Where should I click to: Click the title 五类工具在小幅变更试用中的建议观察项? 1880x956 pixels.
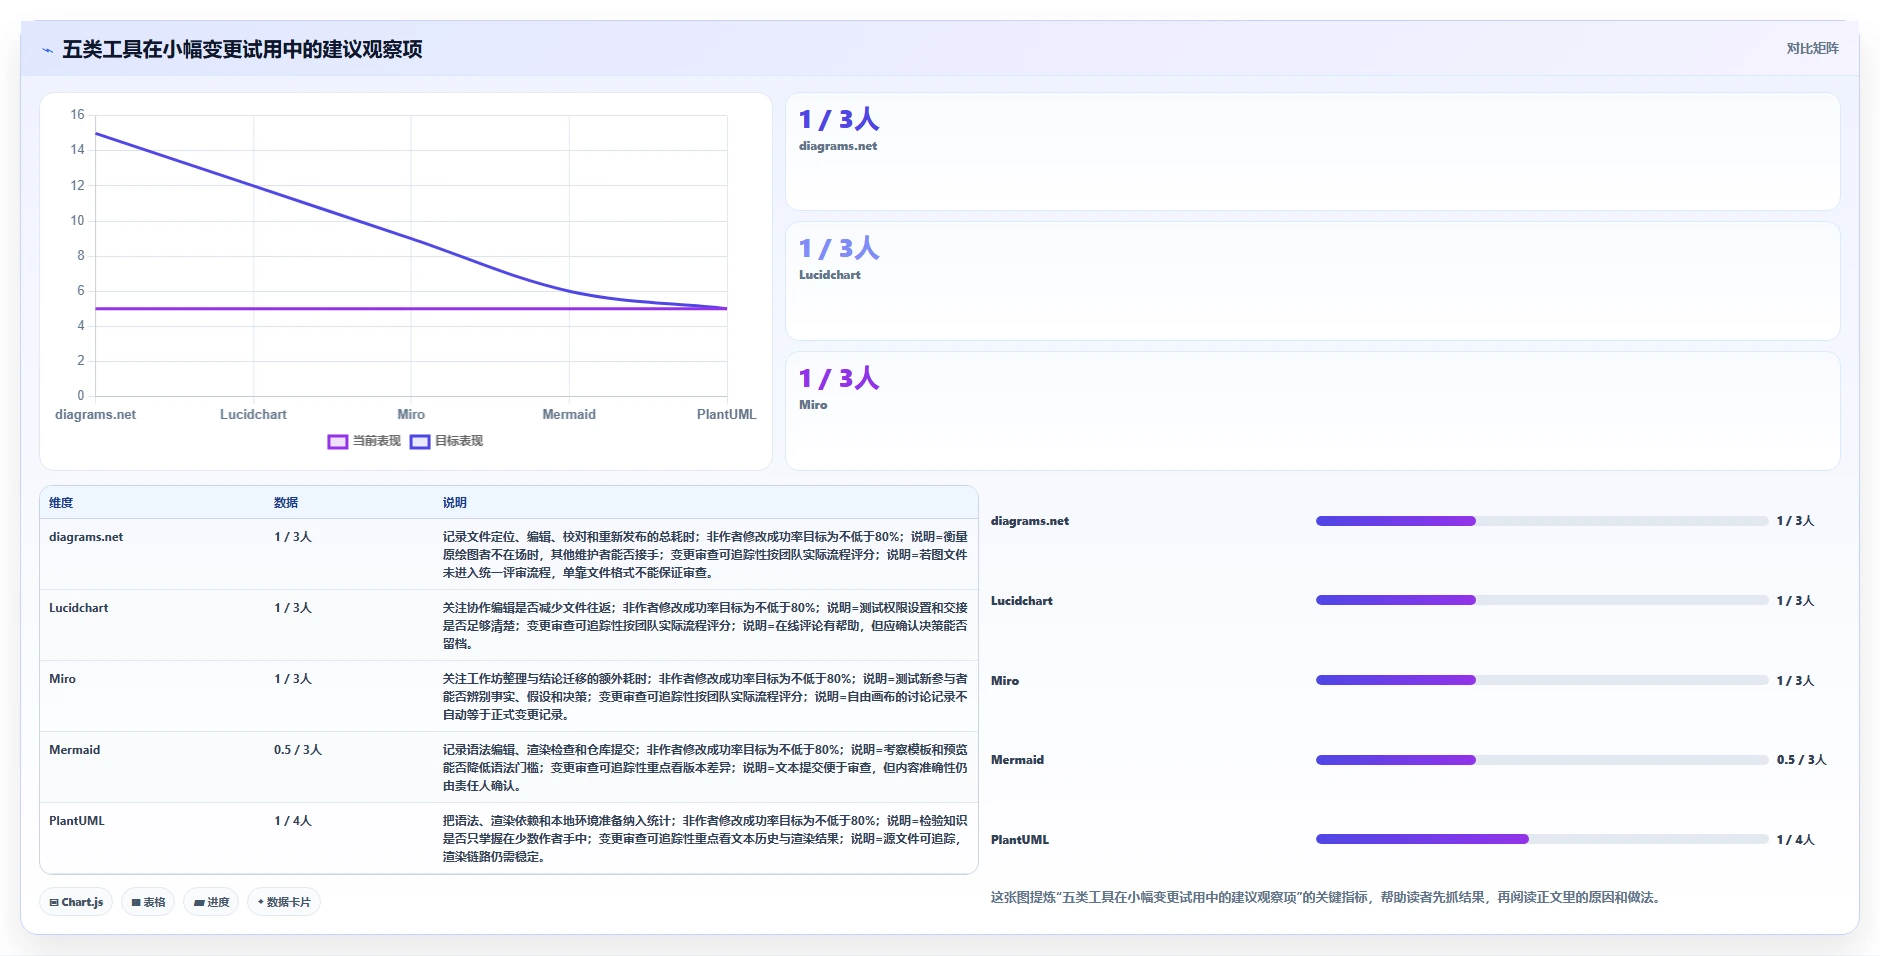242,49
